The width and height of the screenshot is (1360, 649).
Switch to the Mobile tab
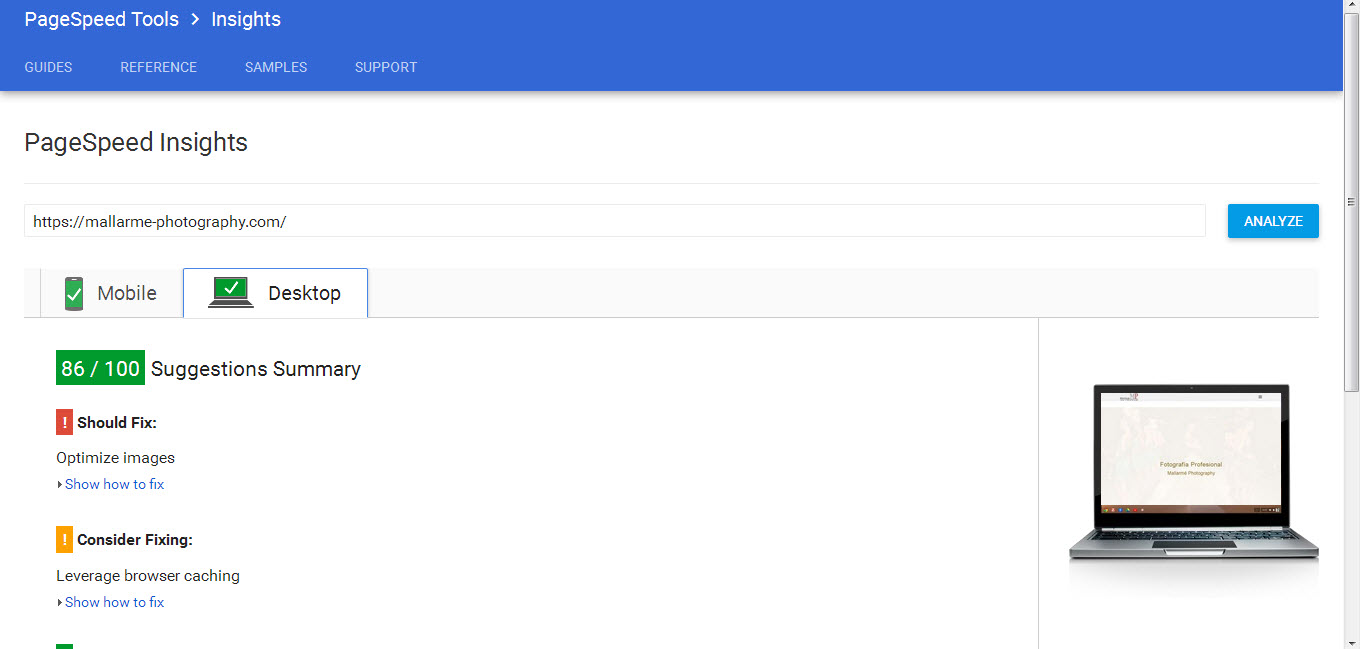point(111,293)
